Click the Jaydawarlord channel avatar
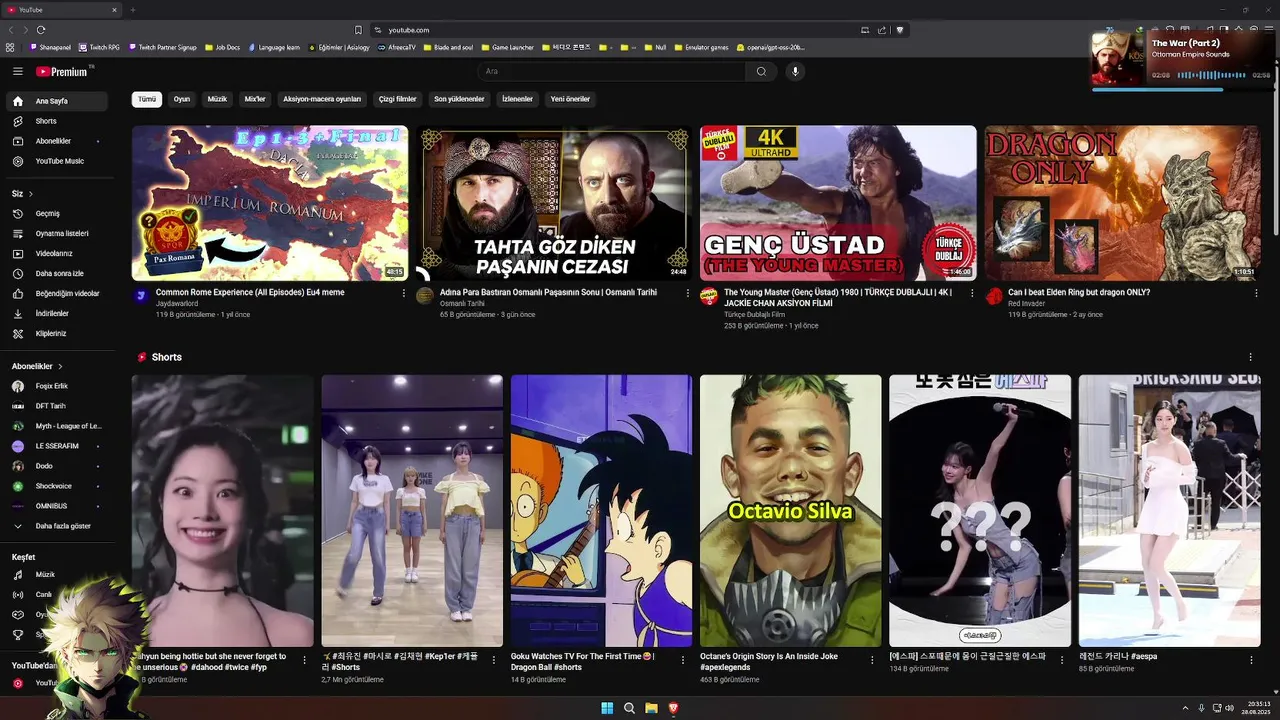Screen dimensions: 1280x720 [x=142, y=296]
